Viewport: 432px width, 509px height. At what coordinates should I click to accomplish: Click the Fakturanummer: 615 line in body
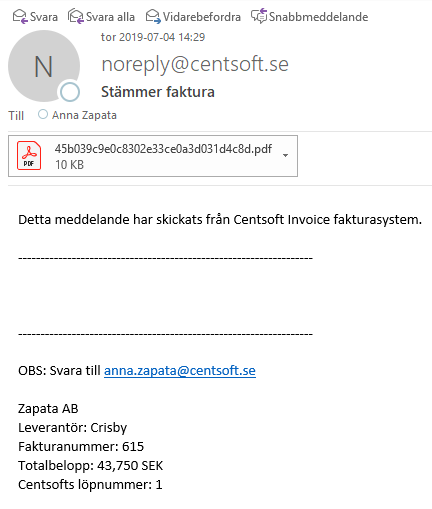(x=81, y=447)
